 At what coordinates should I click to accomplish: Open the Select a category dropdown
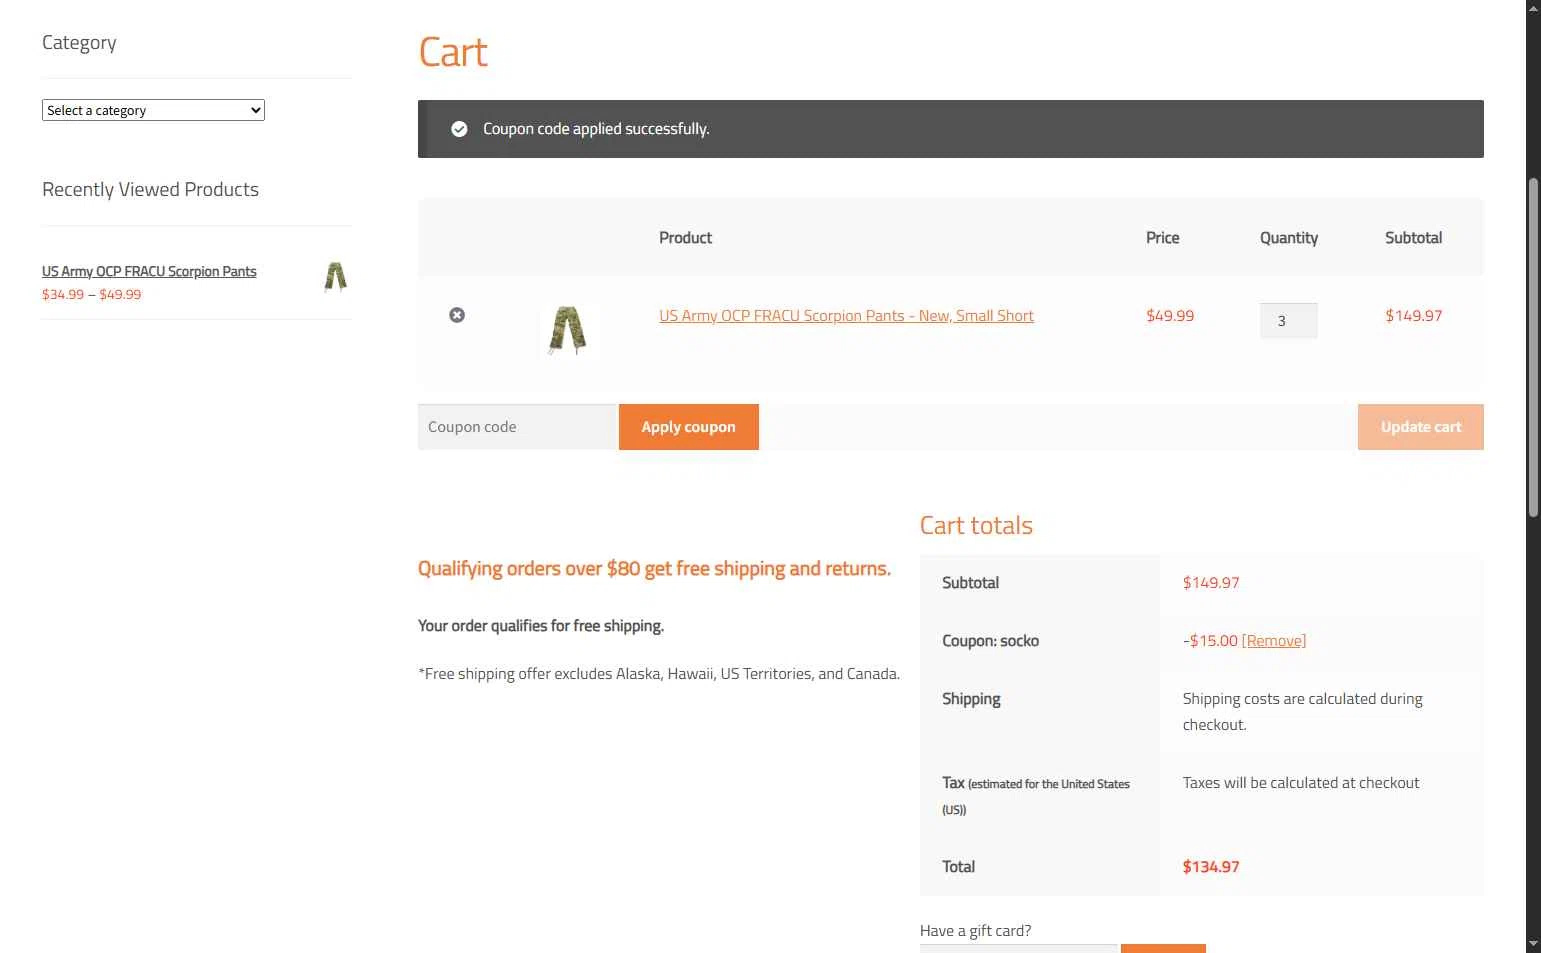pos(153,110)
